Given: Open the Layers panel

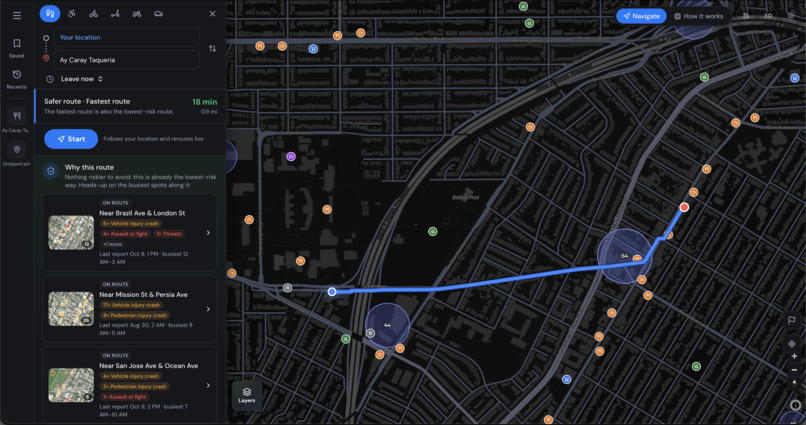Looking at the screenshot, I should 247,395.
